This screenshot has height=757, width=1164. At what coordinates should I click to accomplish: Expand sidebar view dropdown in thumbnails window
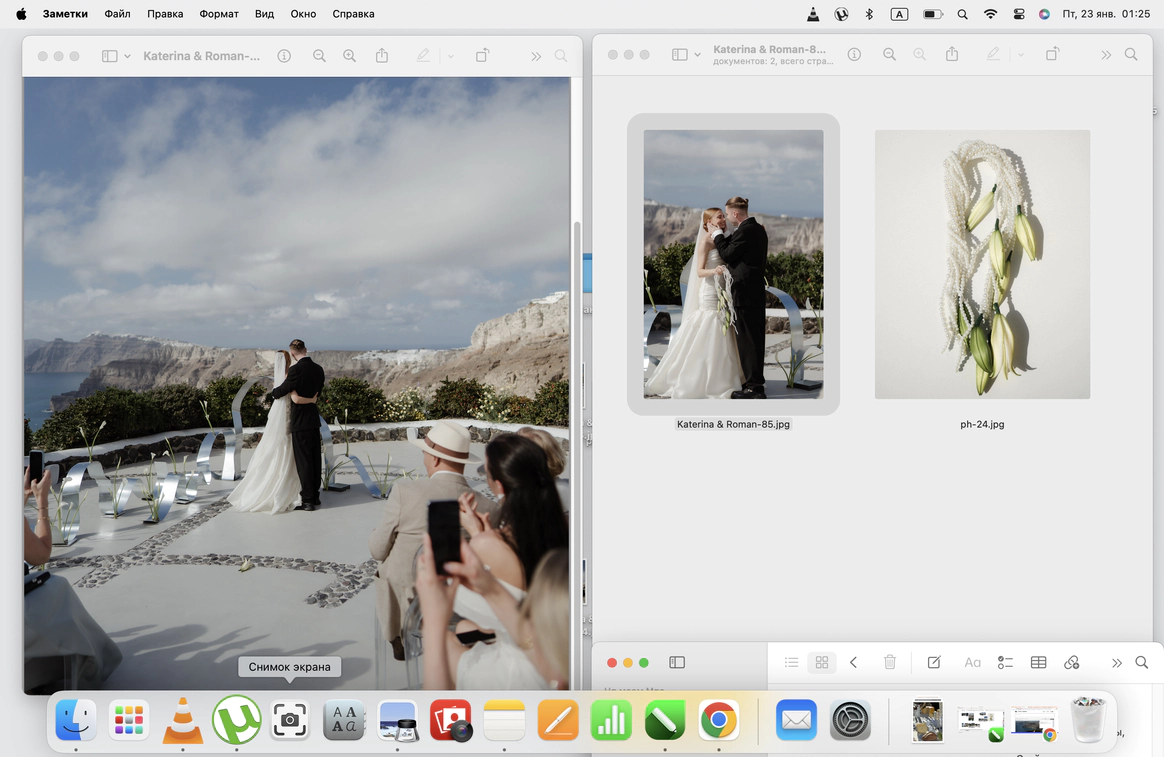tap(697, 55)
